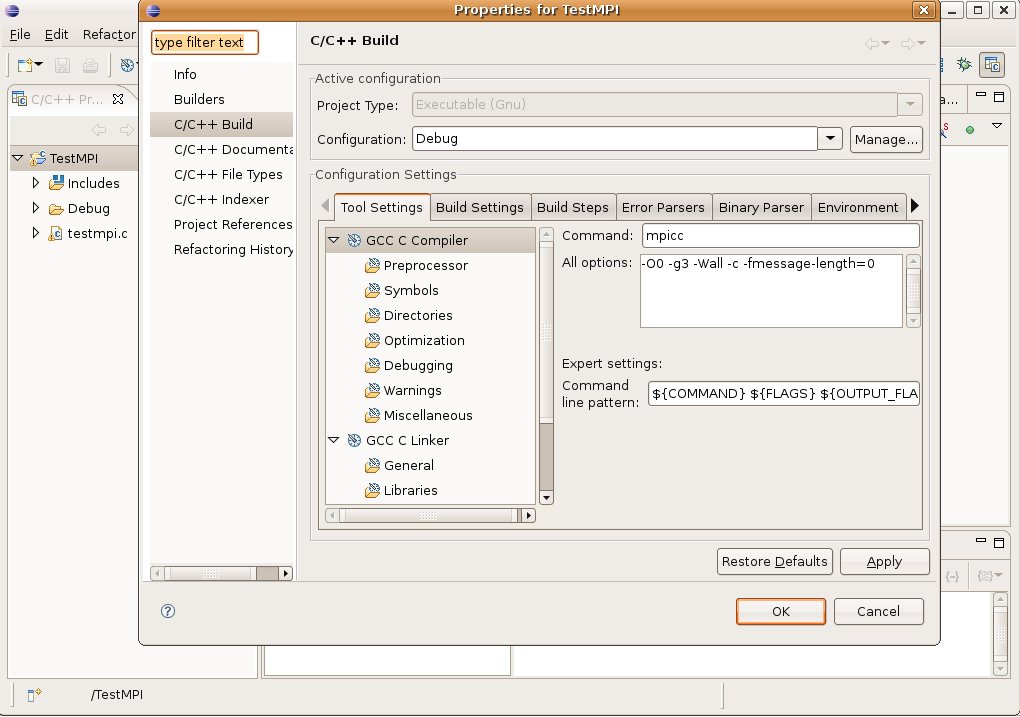Screen dimensions: 1020x717
Task: Open Preprocessor compiler settings
Action: (x=425, y=265)
